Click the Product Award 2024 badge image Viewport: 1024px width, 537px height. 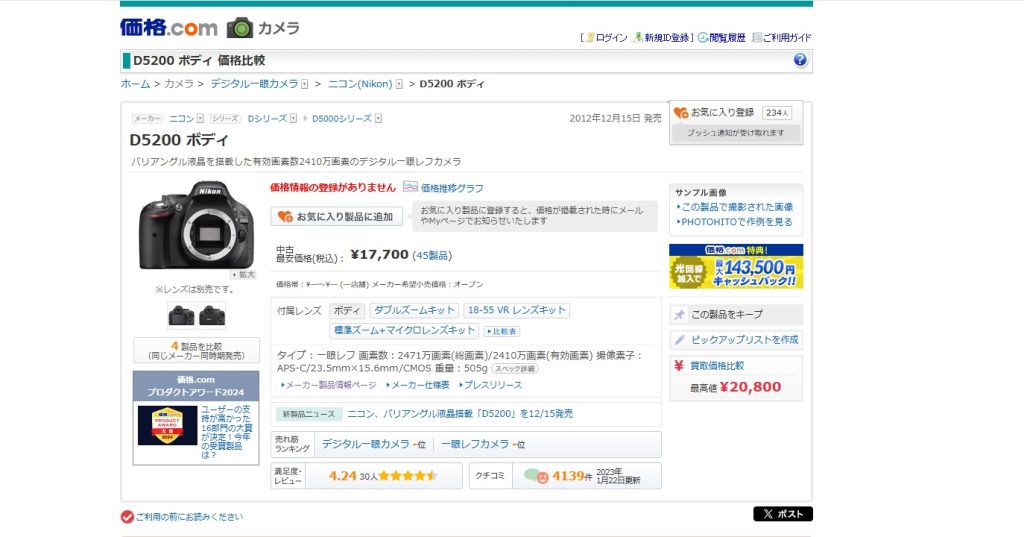pos(167,425)
